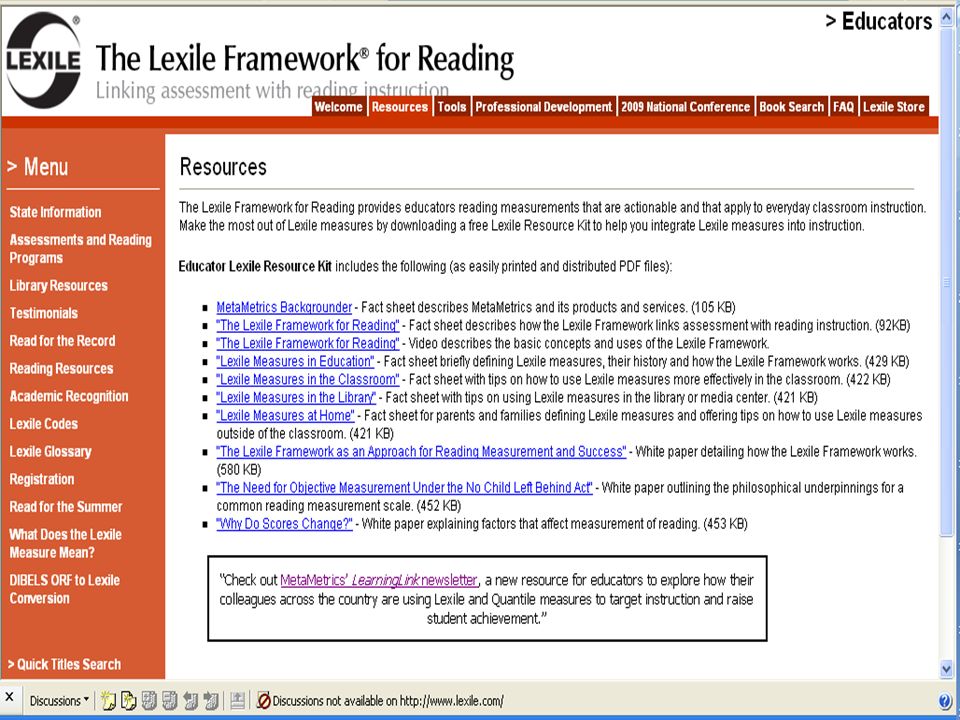
Task: Go to previous discussion with the left-arrow icon
Action: pos(190,700)
